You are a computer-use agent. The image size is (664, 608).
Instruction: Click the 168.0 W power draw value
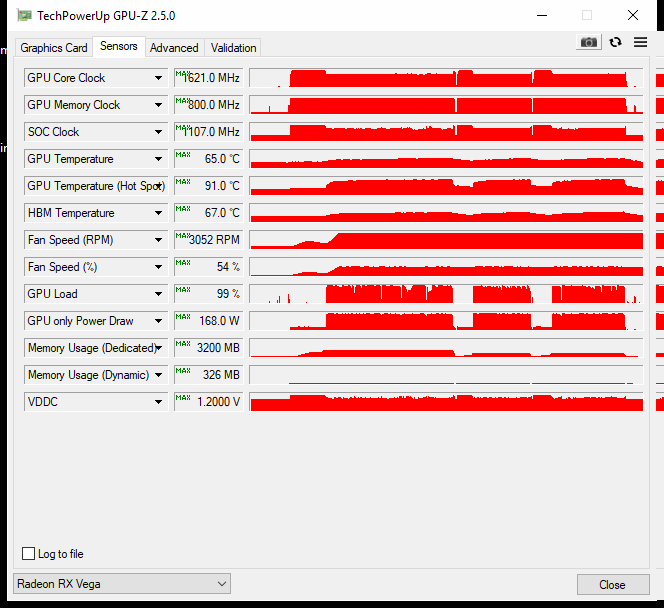[x=209, y=321]
